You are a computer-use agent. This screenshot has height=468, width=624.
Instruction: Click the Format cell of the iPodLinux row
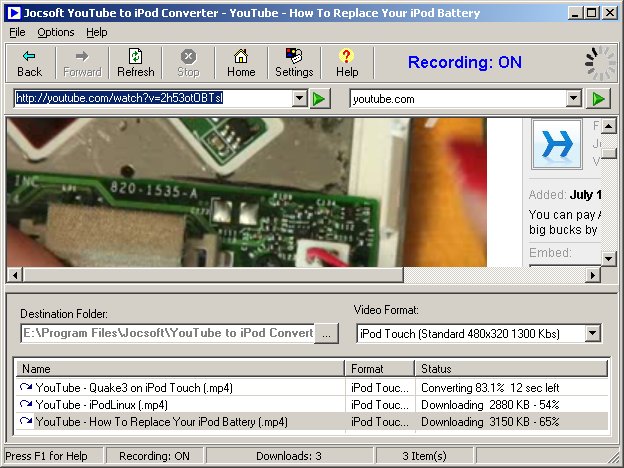click(x=380, y=404)
